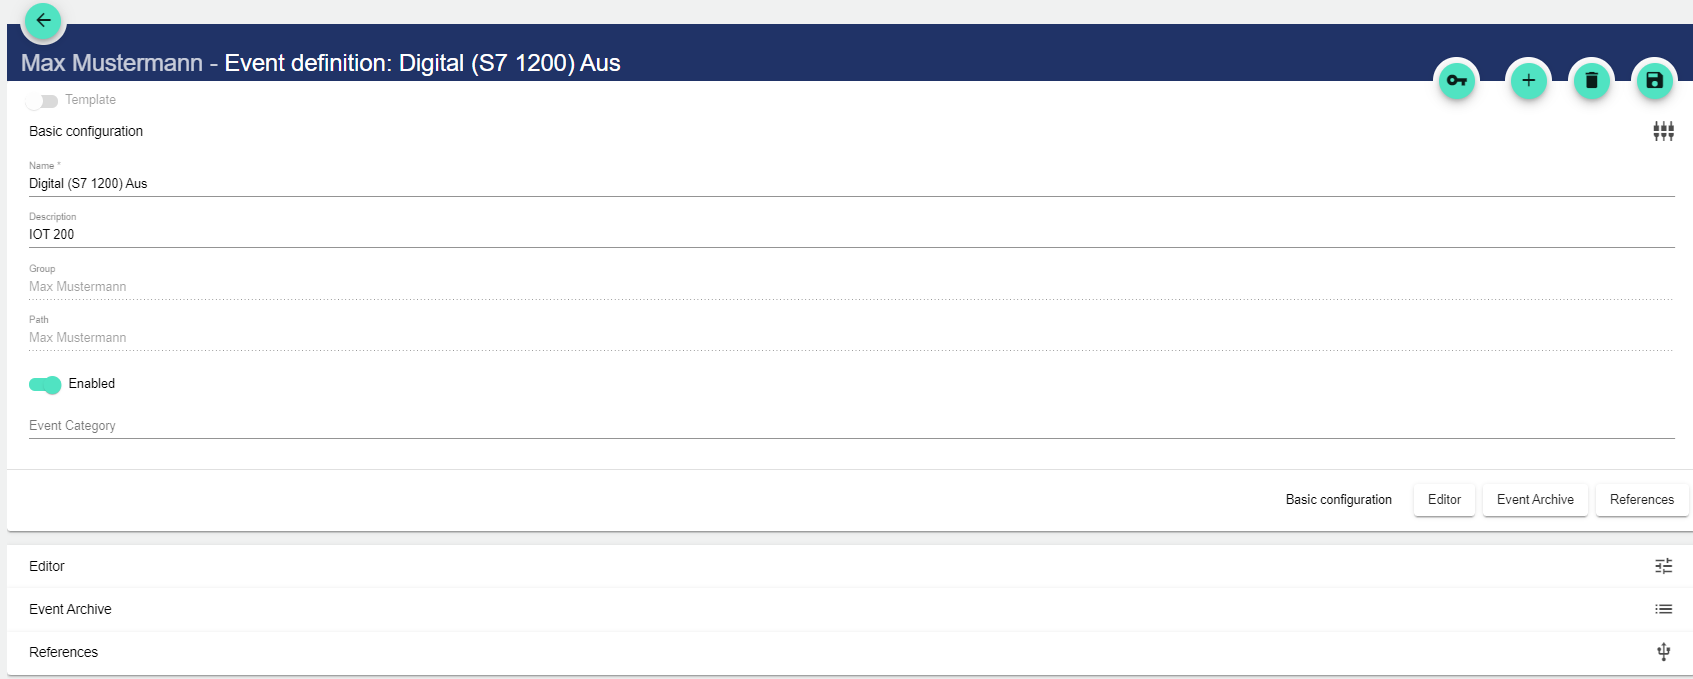The height and width of the screenshot is (679, 1693).
Task: Click the Basic configuration sliders icon
Action: click(1663, 131)
